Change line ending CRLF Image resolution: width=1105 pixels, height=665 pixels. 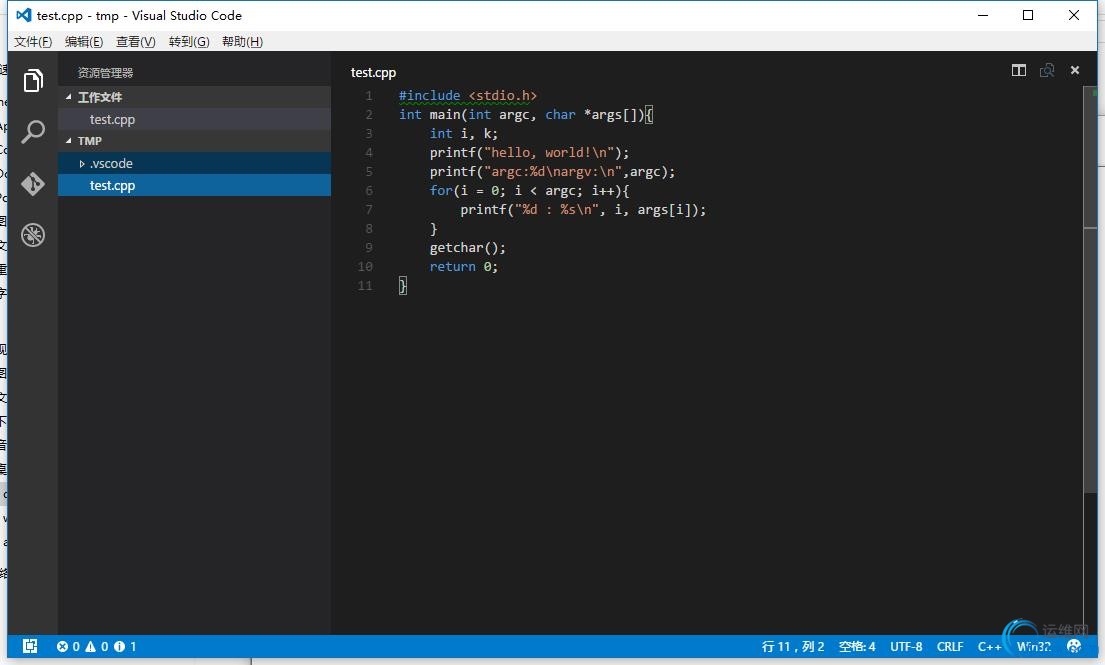(x=950, y=646)
